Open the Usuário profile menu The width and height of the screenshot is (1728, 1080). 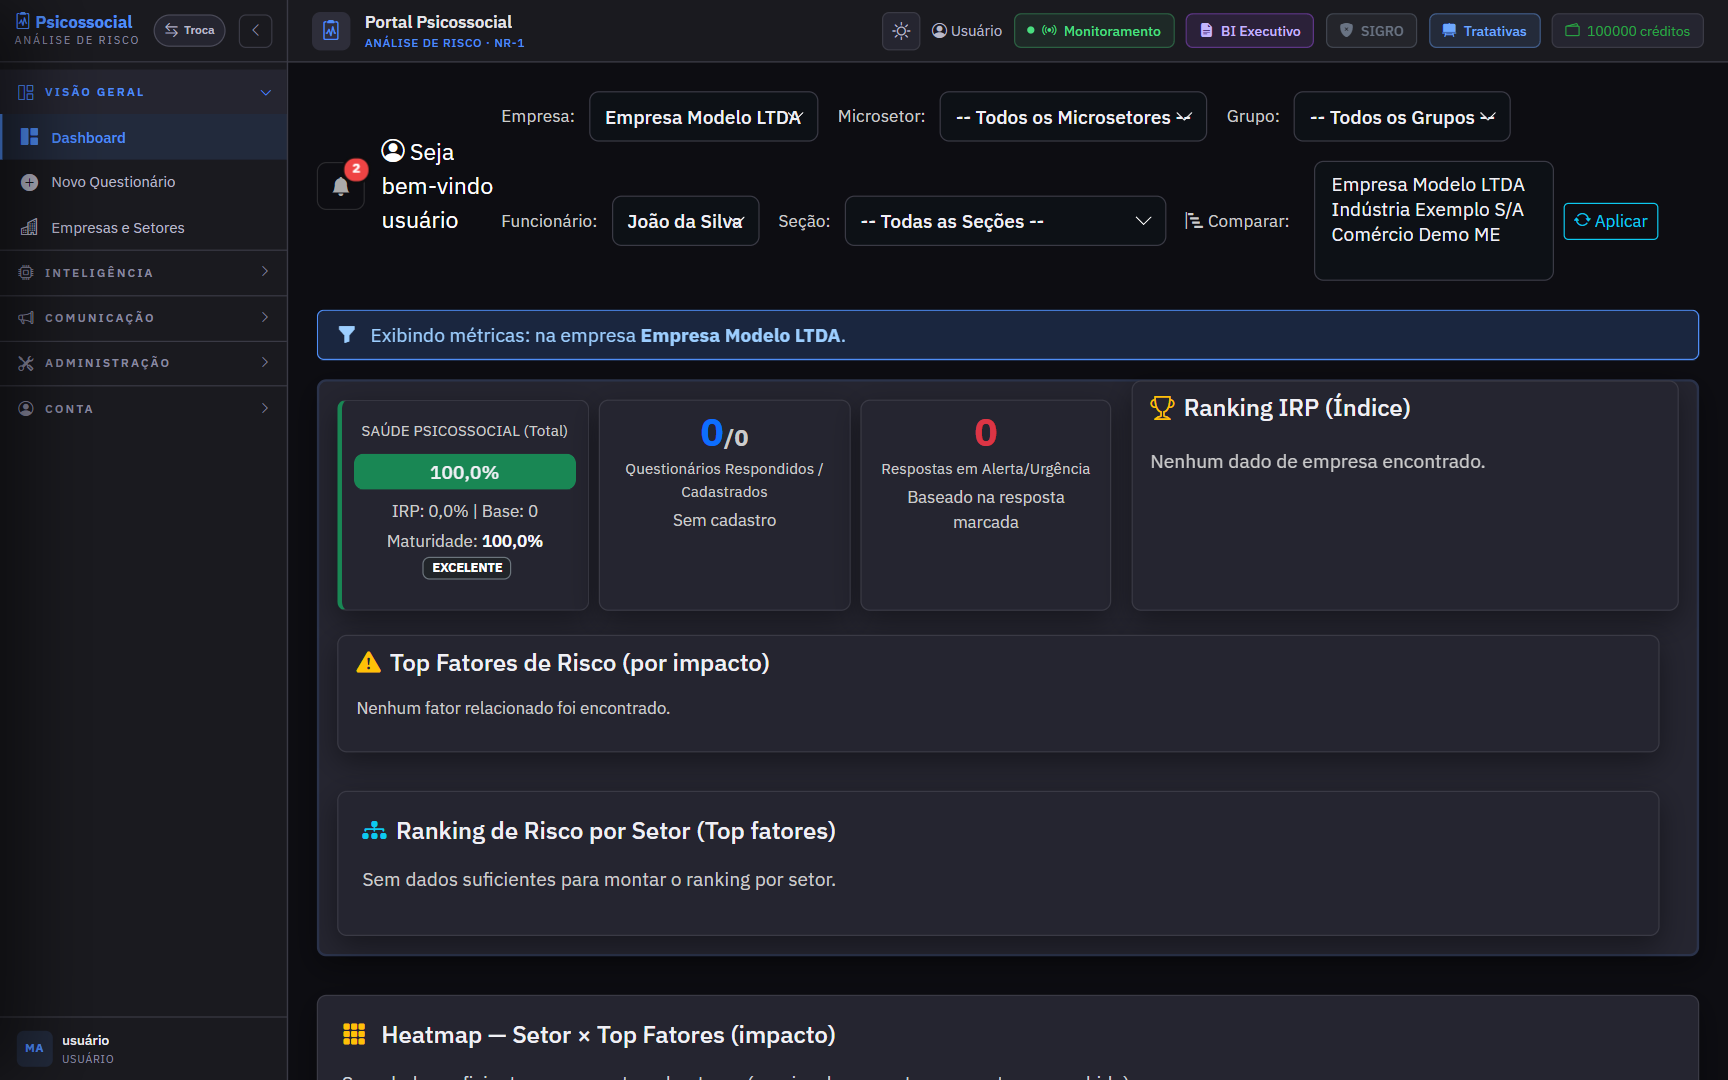tap(966, 31)
